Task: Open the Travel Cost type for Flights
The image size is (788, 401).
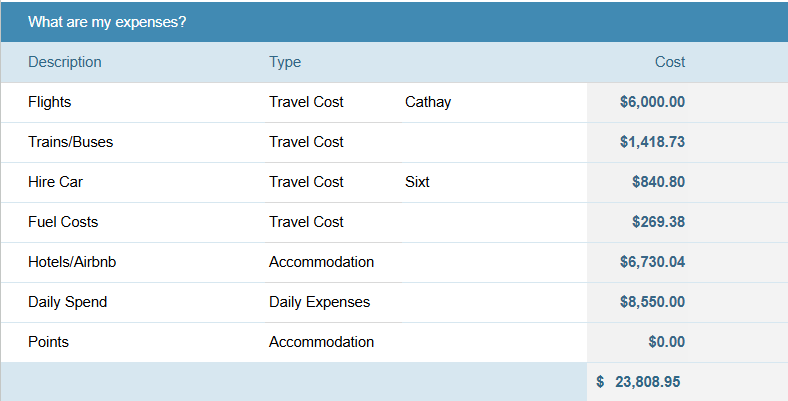Action: pyautogui.click(x=333, y=102)
